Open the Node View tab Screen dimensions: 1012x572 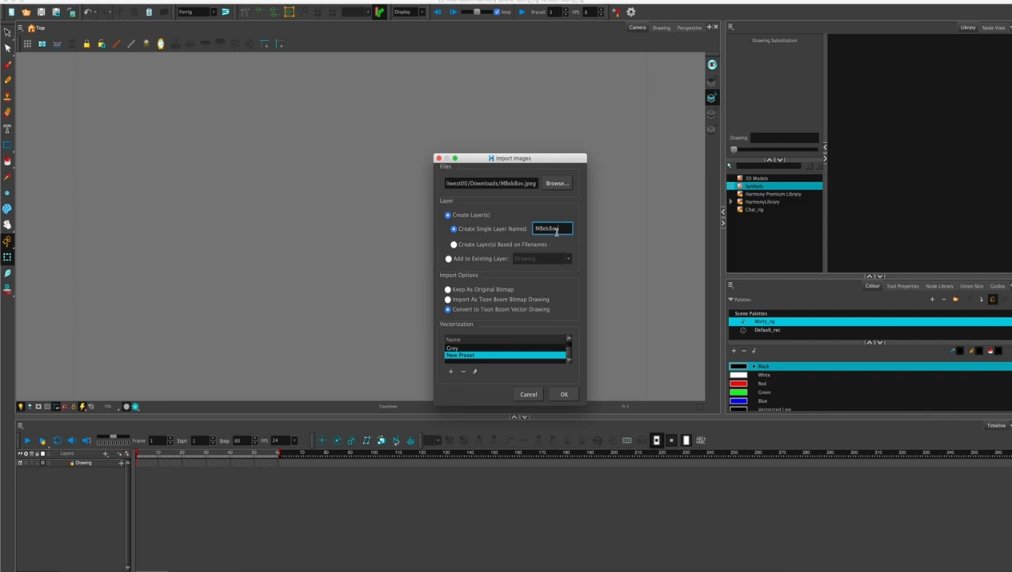993,28
